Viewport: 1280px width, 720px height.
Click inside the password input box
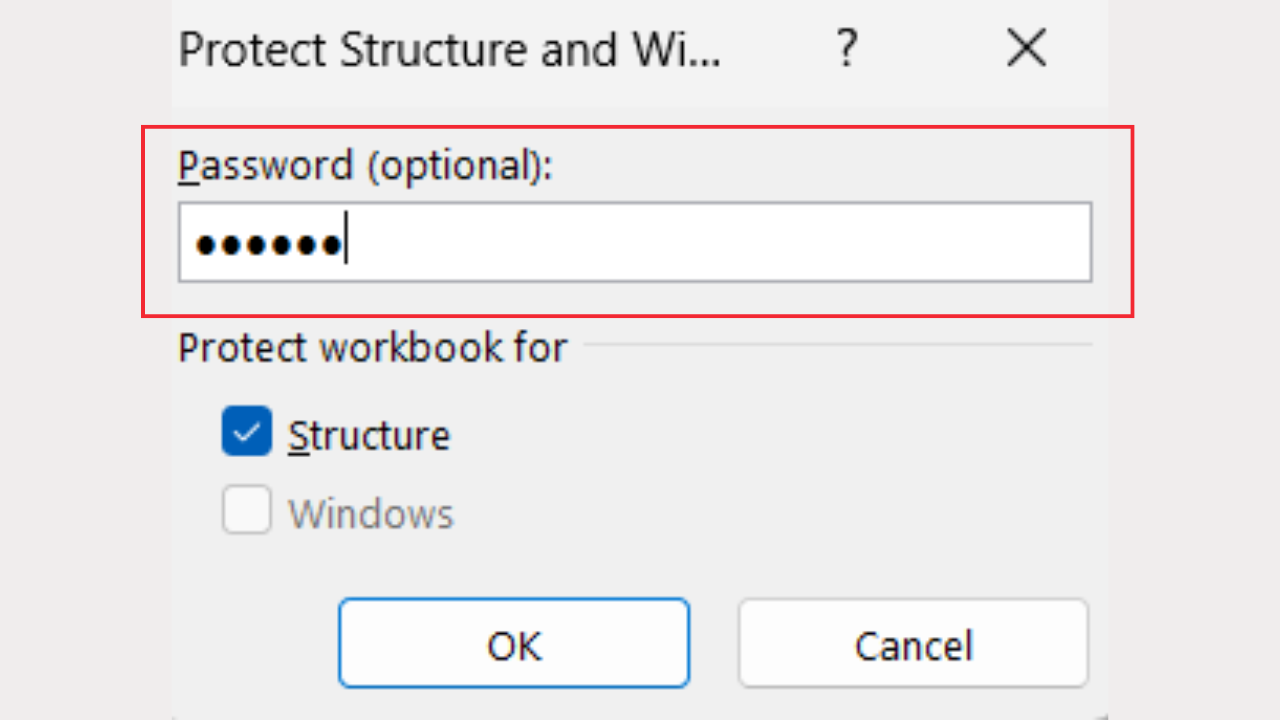pyautogui.click(x=634, y=241)
